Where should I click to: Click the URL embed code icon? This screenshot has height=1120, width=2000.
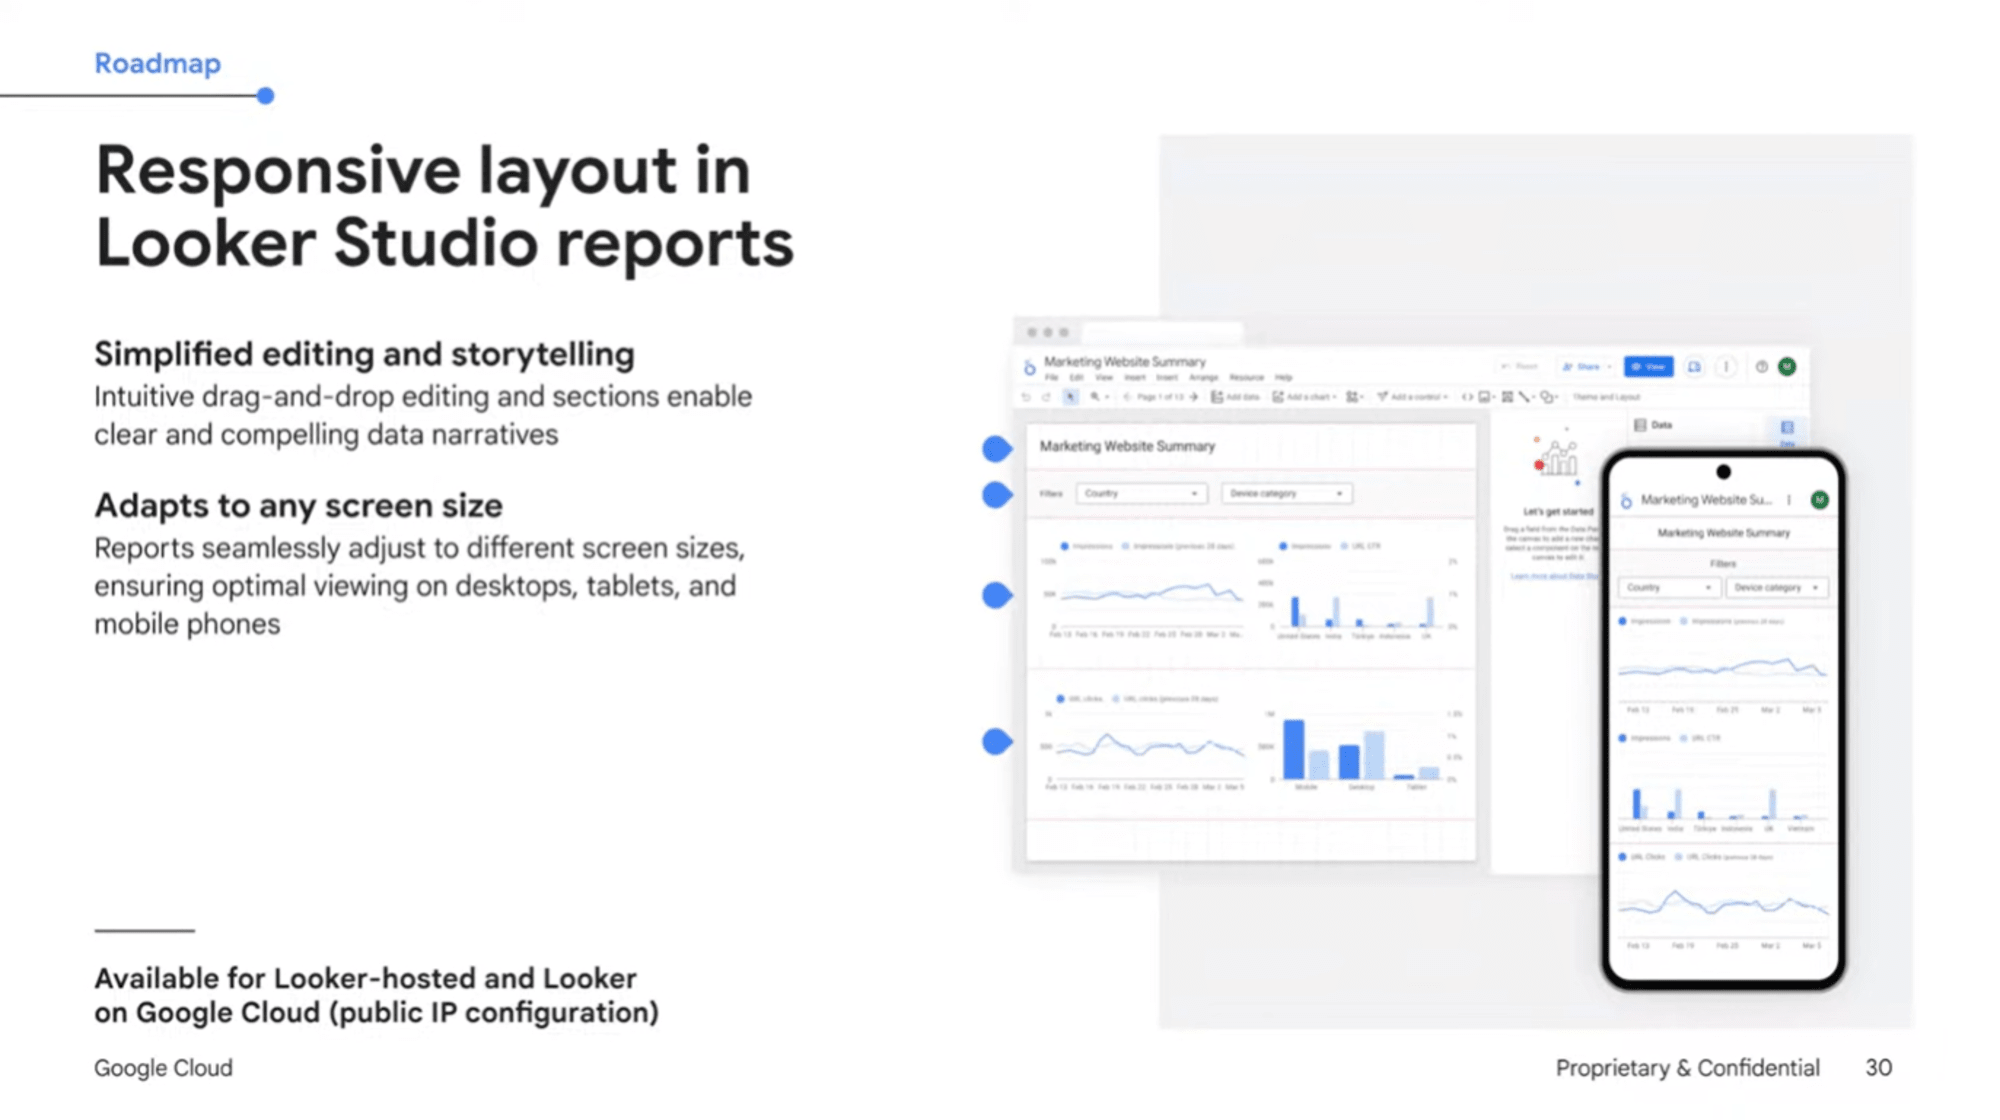pyautogui.click(x=1467, y=397)
